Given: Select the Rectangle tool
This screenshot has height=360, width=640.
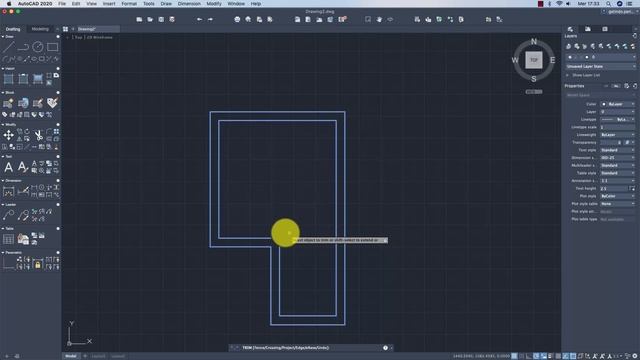Looking at the screenshot, I should pyautogui.click(x=53, y=47).
